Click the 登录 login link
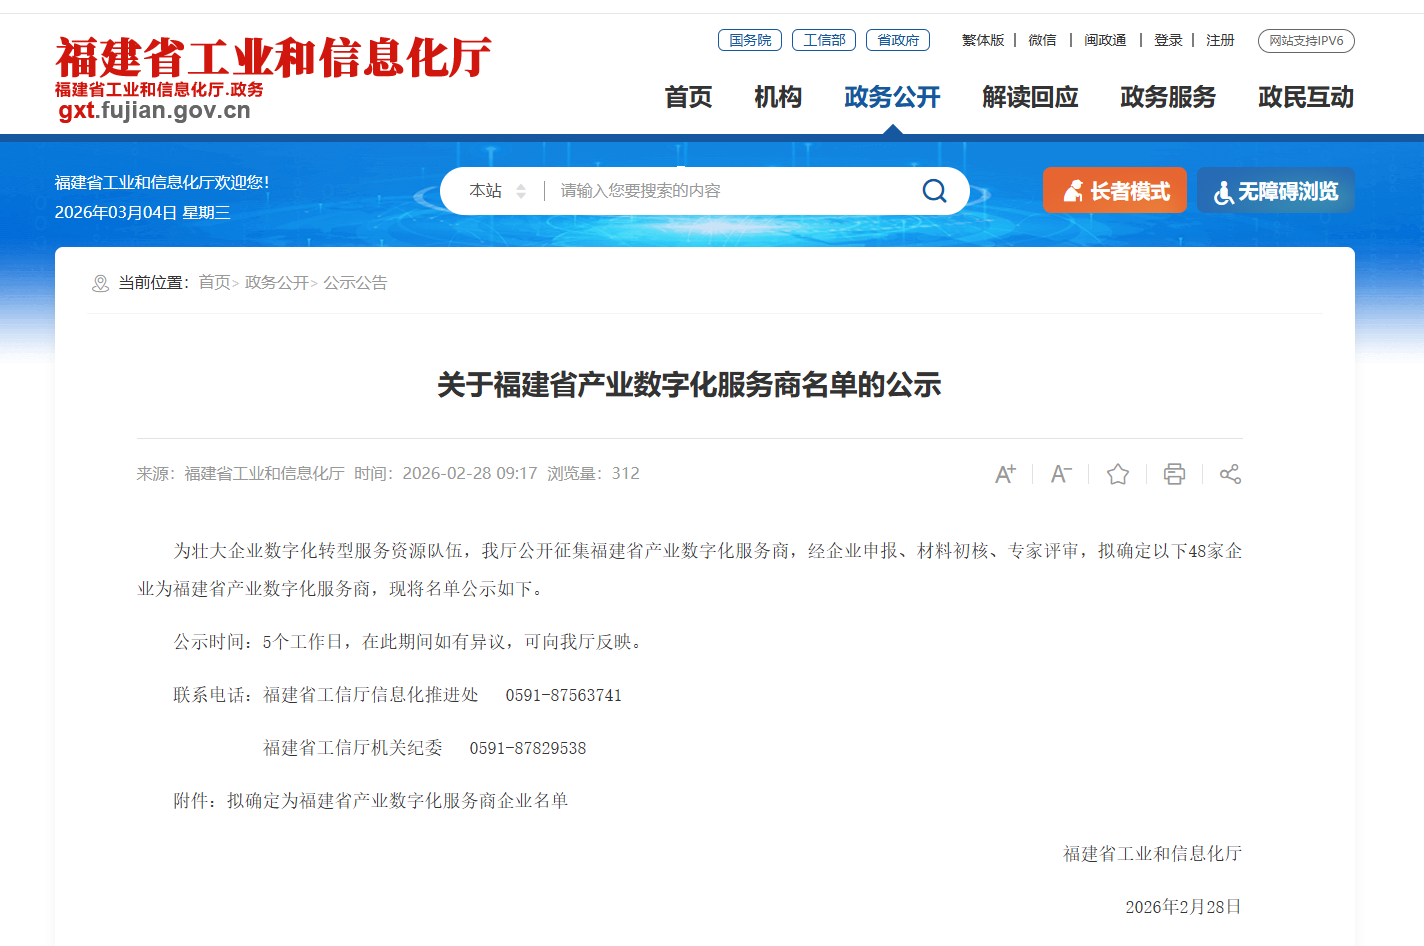1424x946 pixels. coord(1167,40)
